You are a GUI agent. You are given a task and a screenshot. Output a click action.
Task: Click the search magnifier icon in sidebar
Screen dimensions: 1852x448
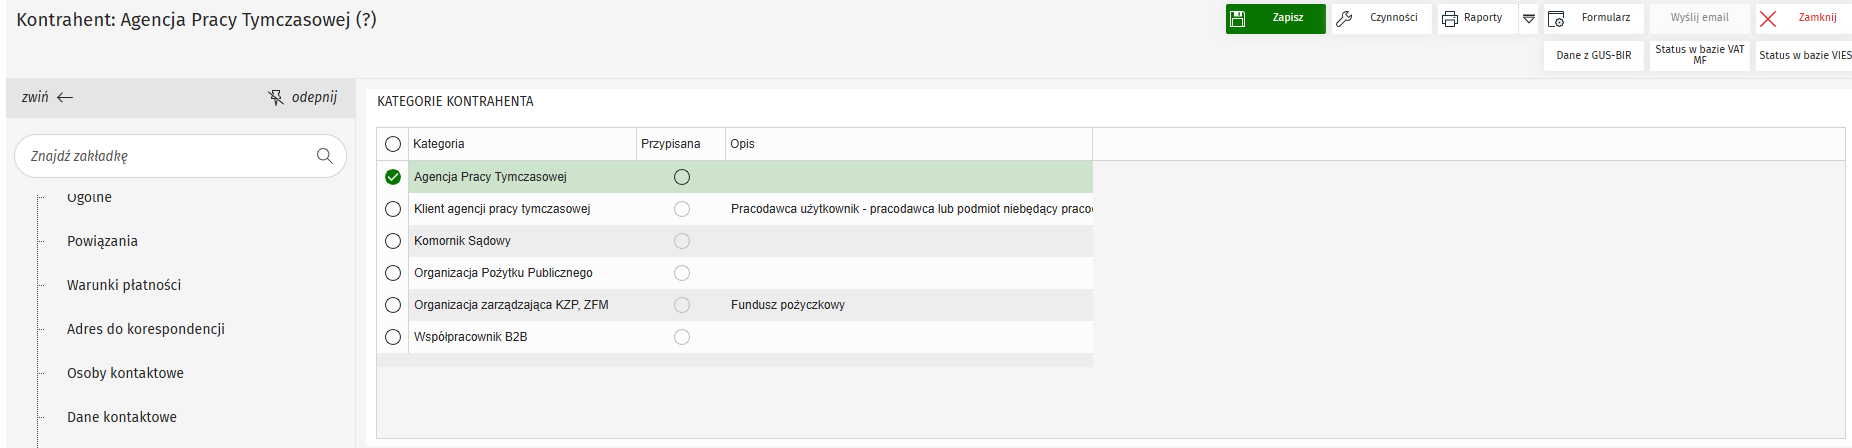[324, 156]
